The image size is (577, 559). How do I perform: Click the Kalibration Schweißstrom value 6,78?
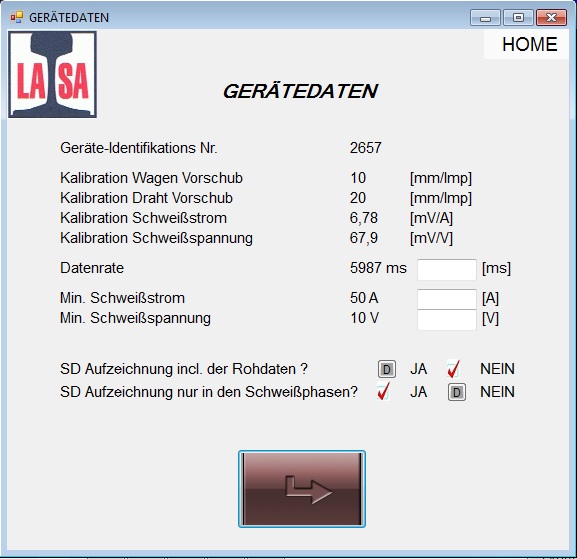364,218
